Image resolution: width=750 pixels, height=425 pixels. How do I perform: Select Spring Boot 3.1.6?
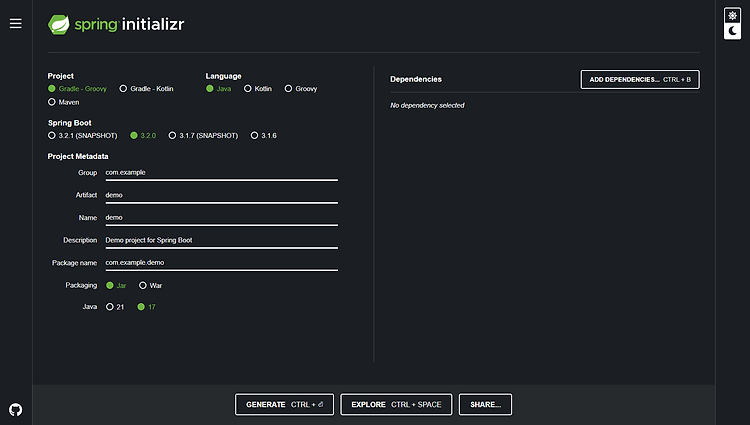pyautogui.click(x=264, y=135)
